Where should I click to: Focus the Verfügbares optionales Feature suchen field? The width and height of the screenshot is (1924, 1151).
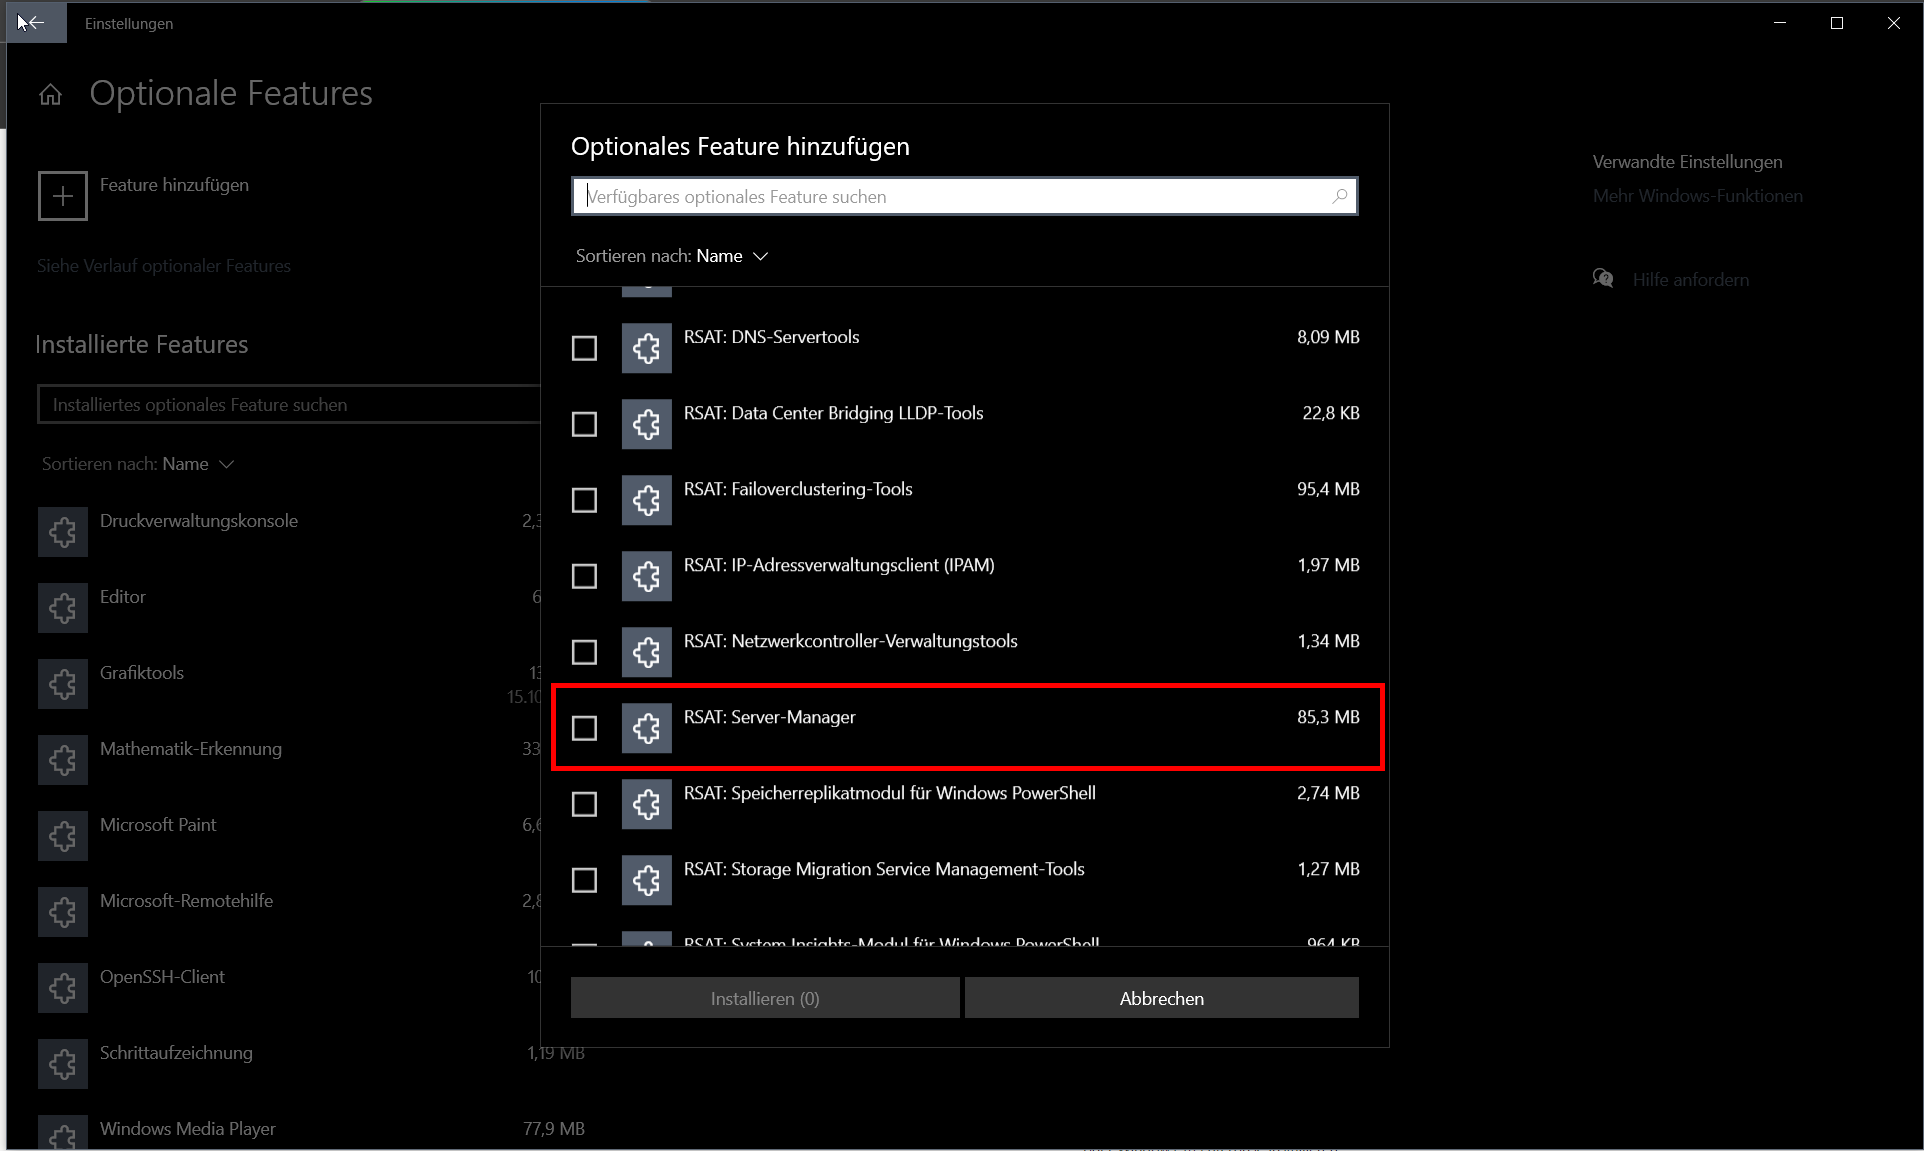pyautogui.click(x=950, y=196)
